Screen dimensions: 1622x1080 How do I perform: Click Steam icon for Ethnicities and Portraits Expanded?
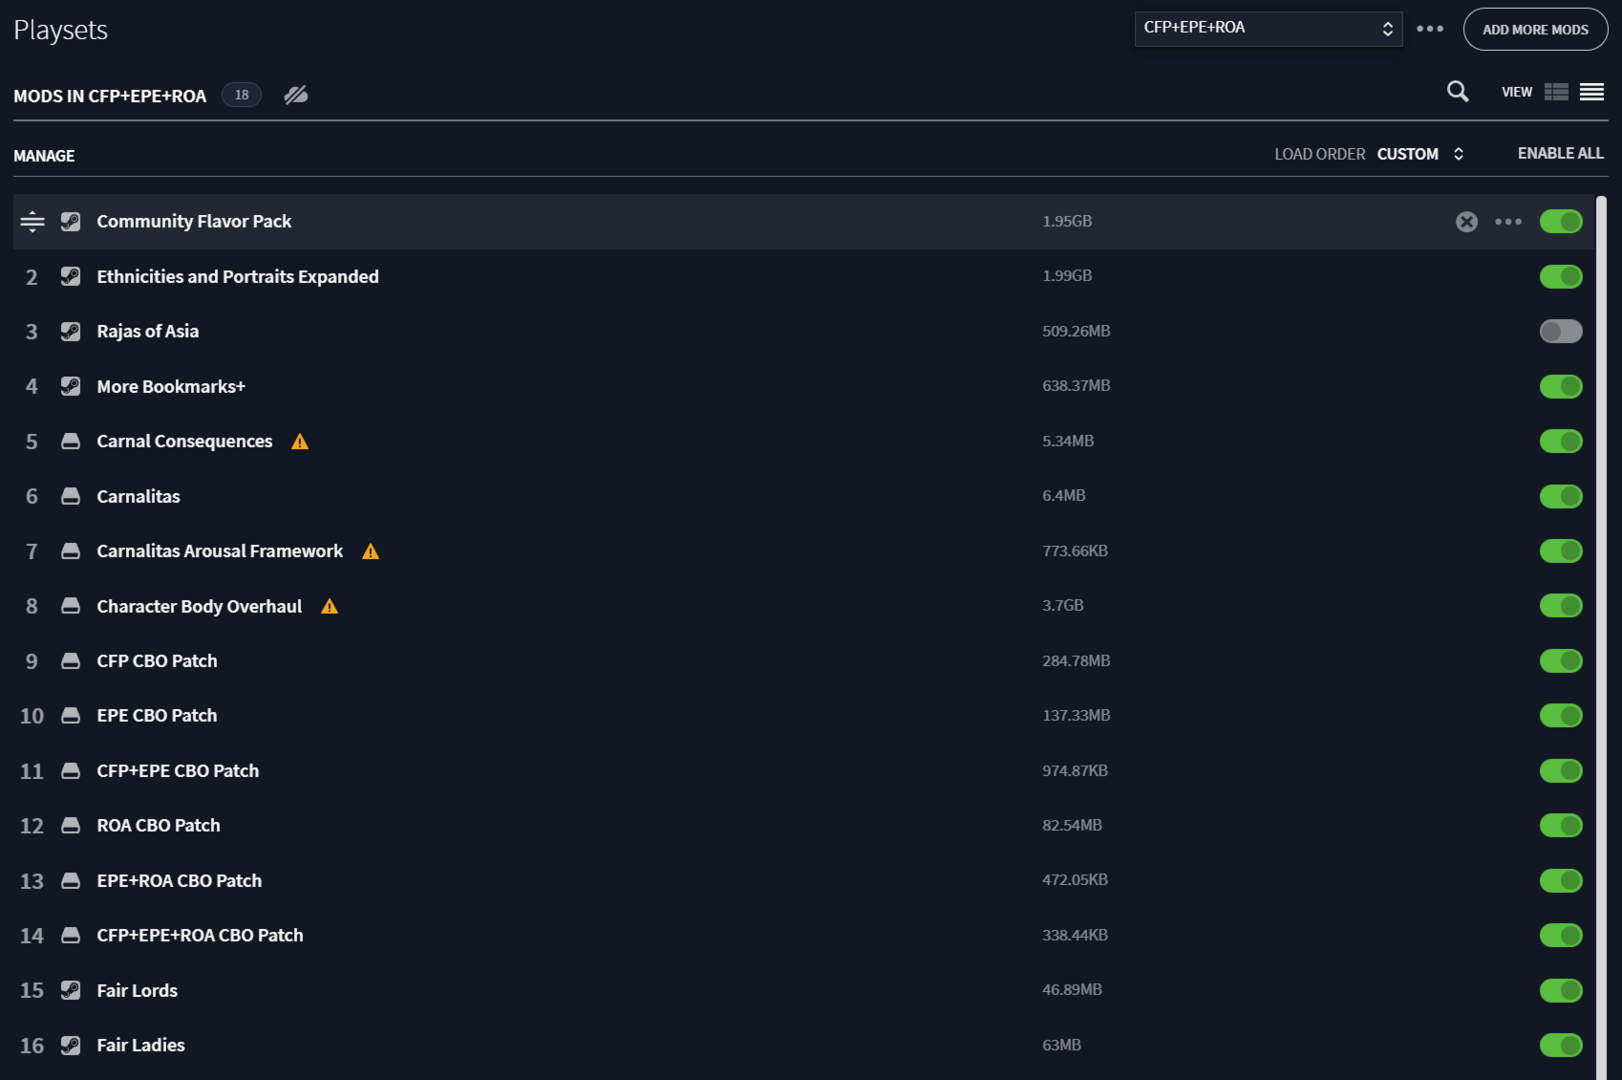click(x=70, y=276)
